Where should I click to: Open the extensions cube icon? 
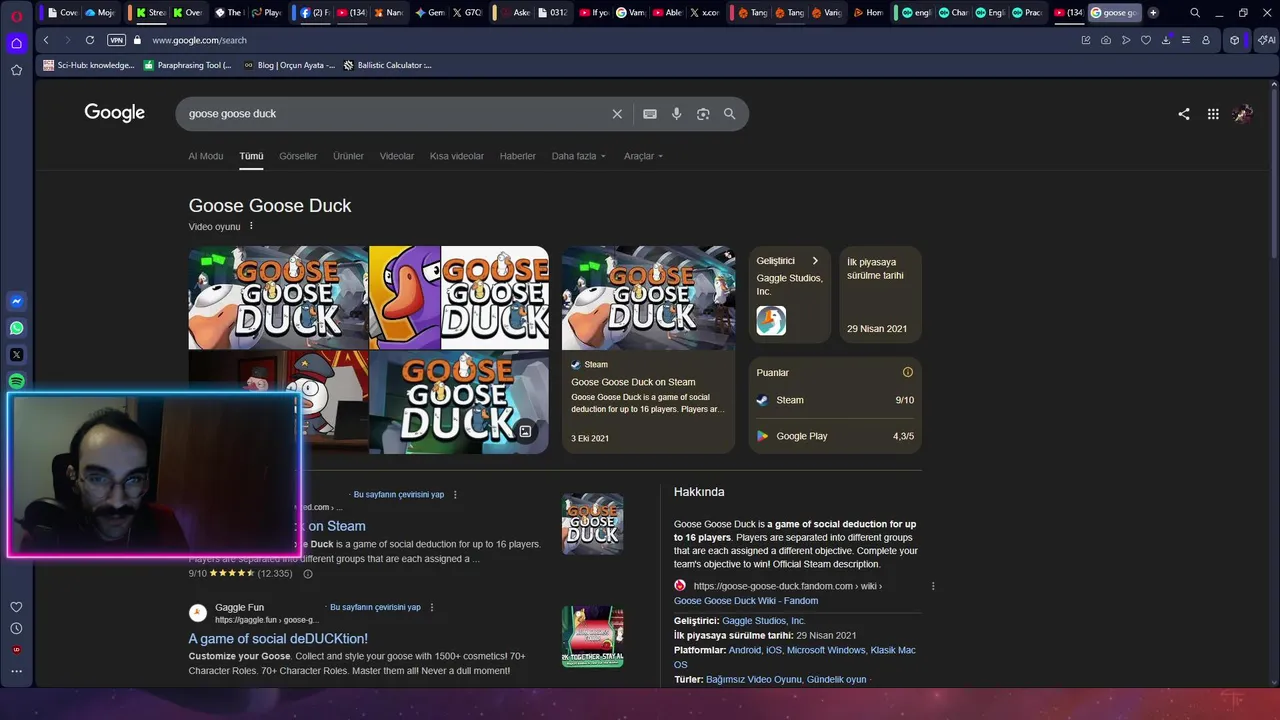pyautogui.click(x=1235, y=40)
